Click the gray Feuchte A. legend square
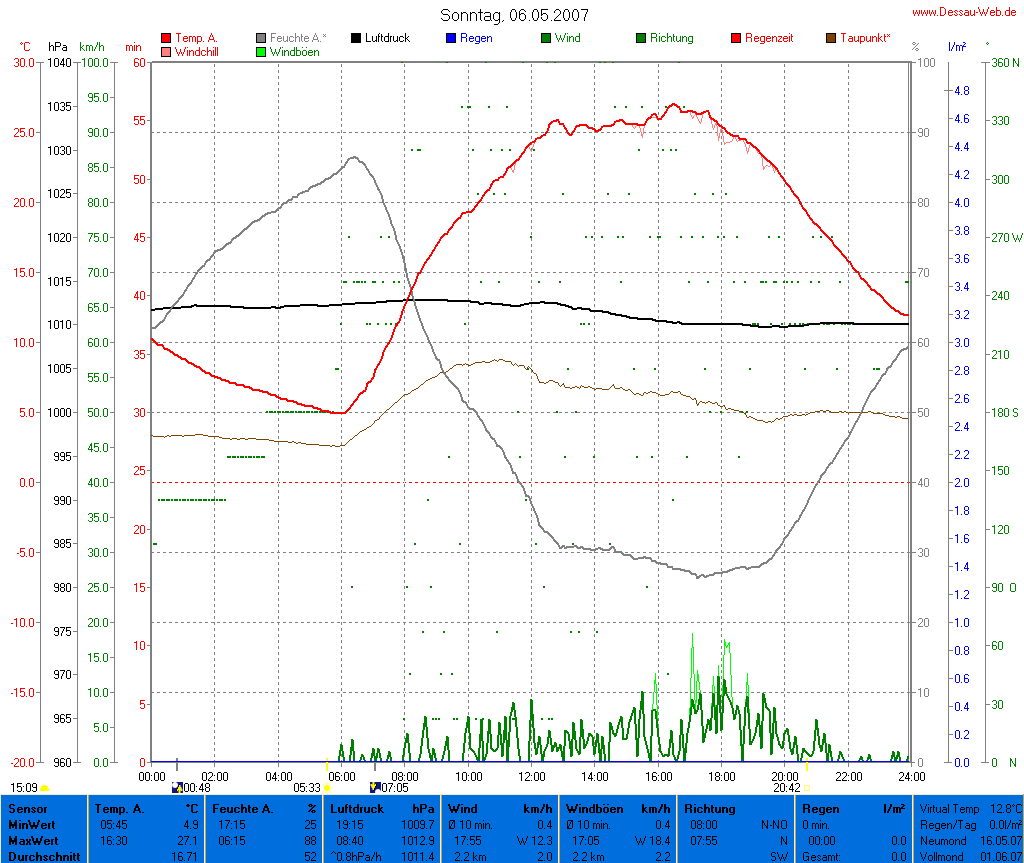Image resolution: width=1024 pixels, height=863 pixels. click(x=261, y=38)
